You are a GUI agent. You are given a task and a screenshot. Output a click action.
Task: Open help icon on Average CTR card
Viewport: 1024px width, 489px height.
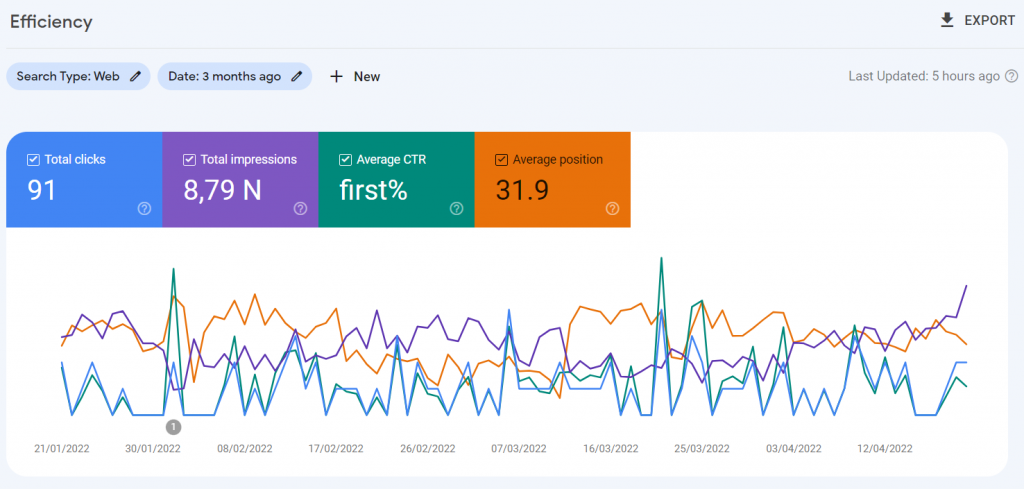click(456, 208)
